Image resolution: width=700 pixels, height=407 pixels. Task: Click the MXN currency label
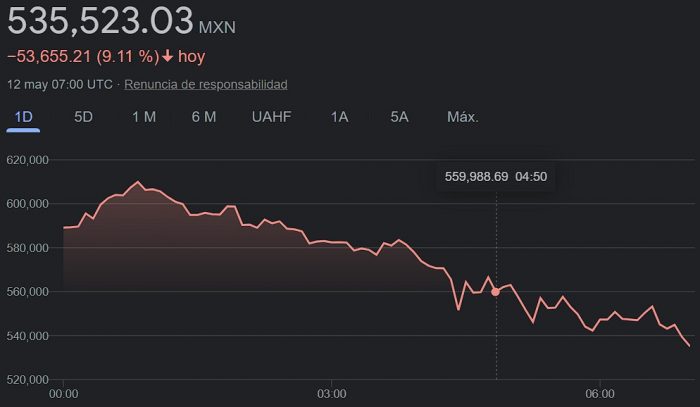click(x=218, y=25)
